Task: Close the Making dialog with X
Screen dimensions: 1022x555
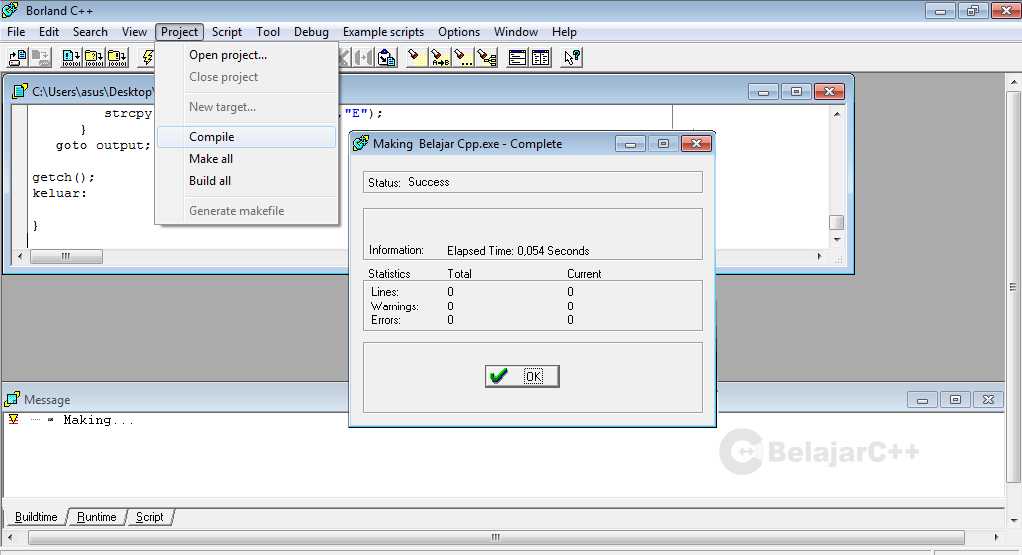Action: click(x=695, y=143)
